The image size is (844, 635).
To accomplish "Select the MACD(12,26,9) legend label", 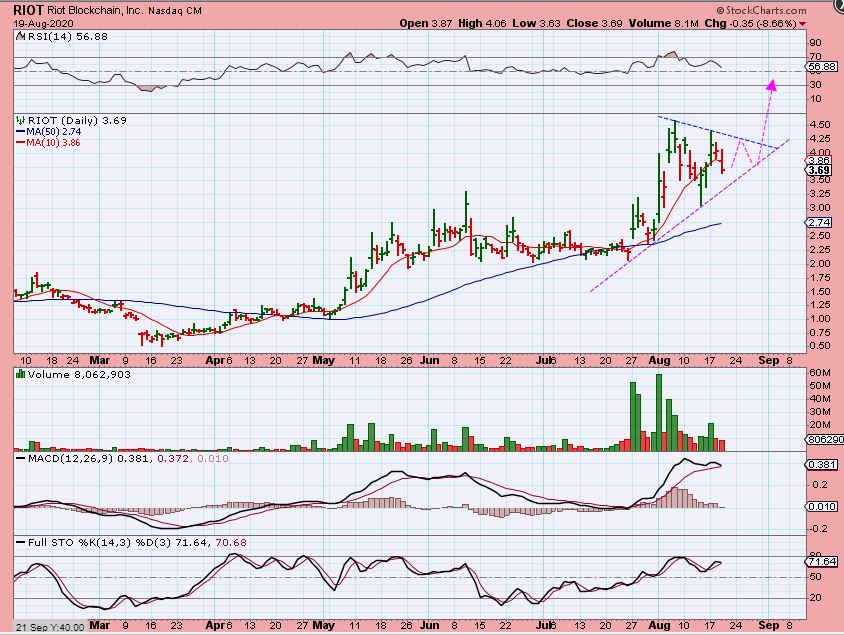I will (x=71, y=458).
